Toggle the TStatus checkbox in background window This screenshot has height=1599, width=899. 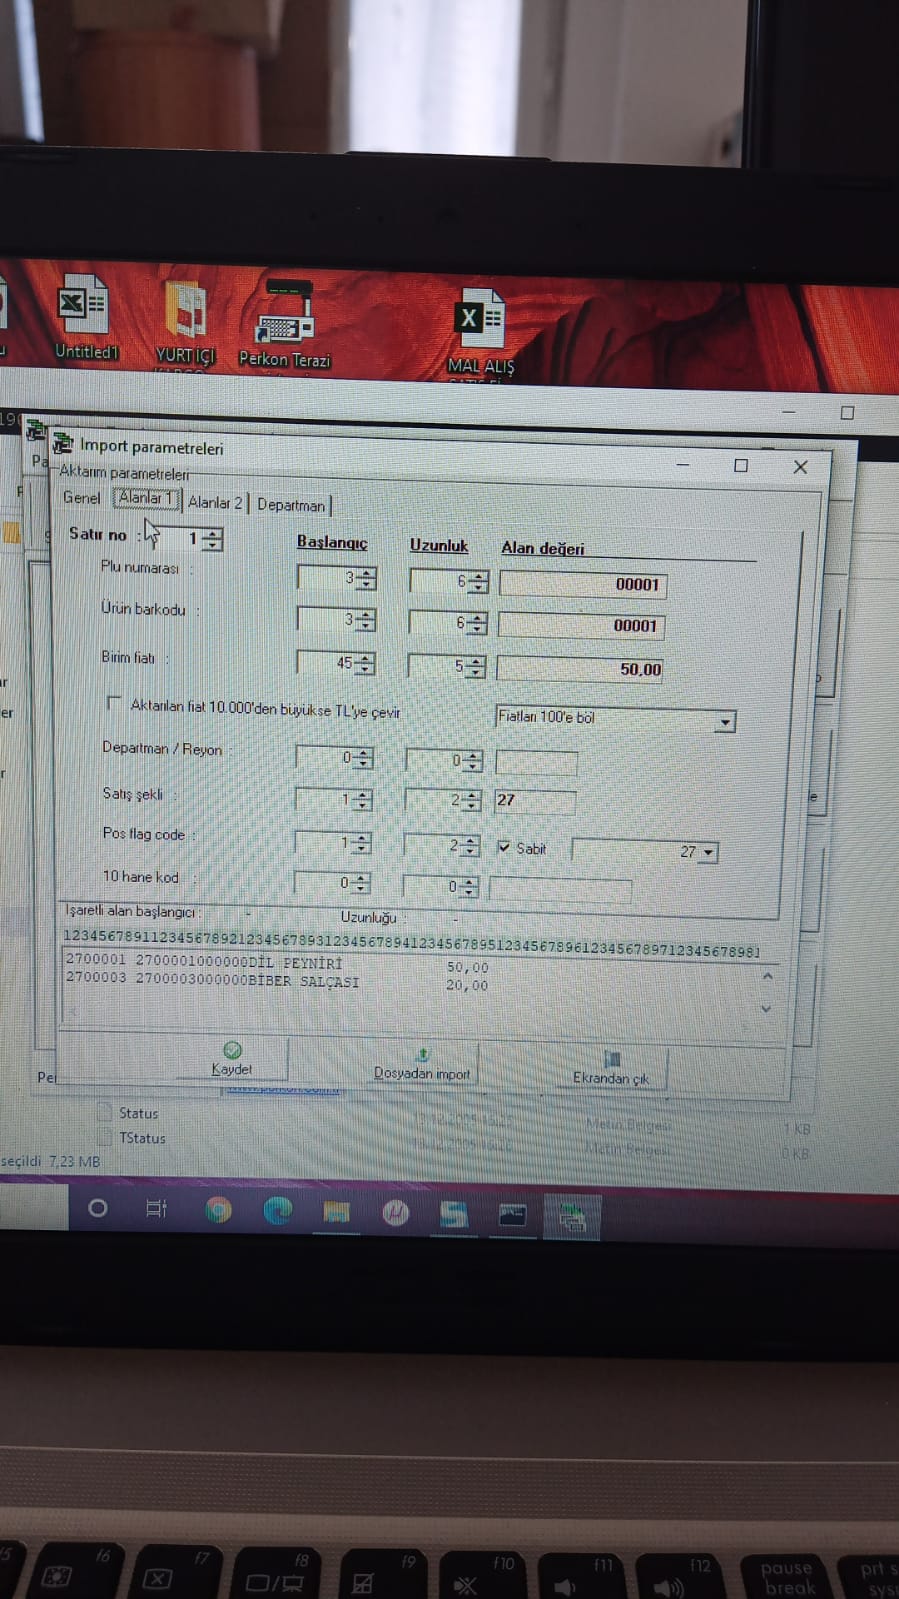(104, 1137)
